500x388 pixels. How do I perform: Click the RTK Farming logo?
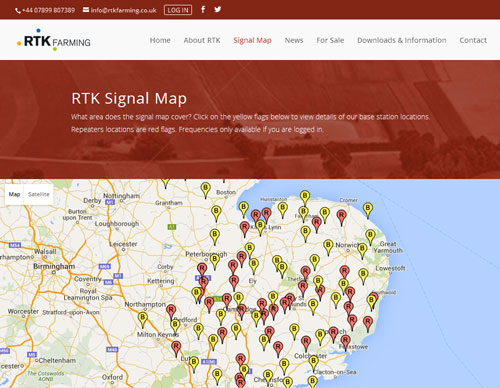click(x=54, y=40)
